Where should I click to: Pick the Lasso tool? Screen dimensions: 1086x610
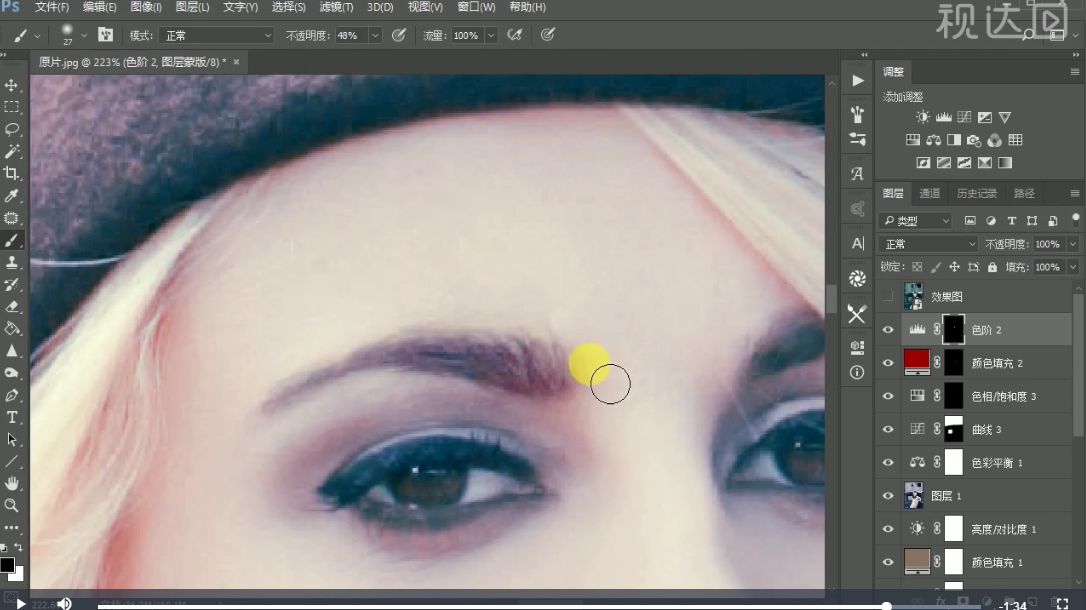pyautogui.click(x=12, y=129)
